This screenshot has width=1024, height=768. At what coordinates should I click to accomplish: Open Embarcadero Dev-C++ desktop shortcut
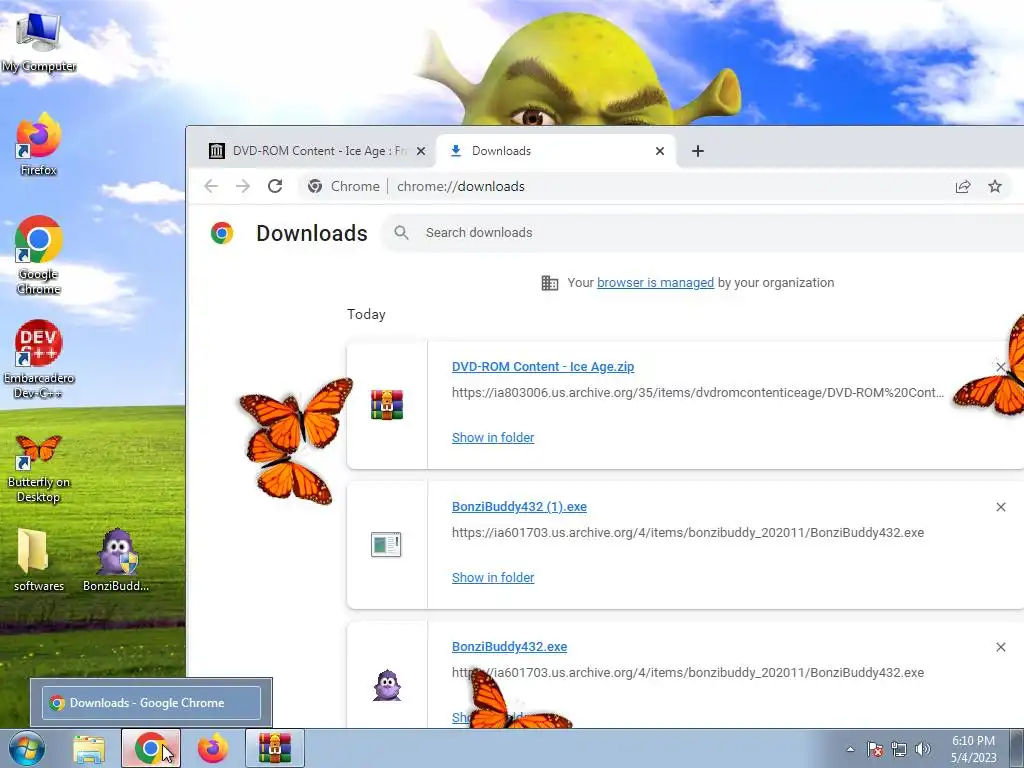tap(39, 359)
